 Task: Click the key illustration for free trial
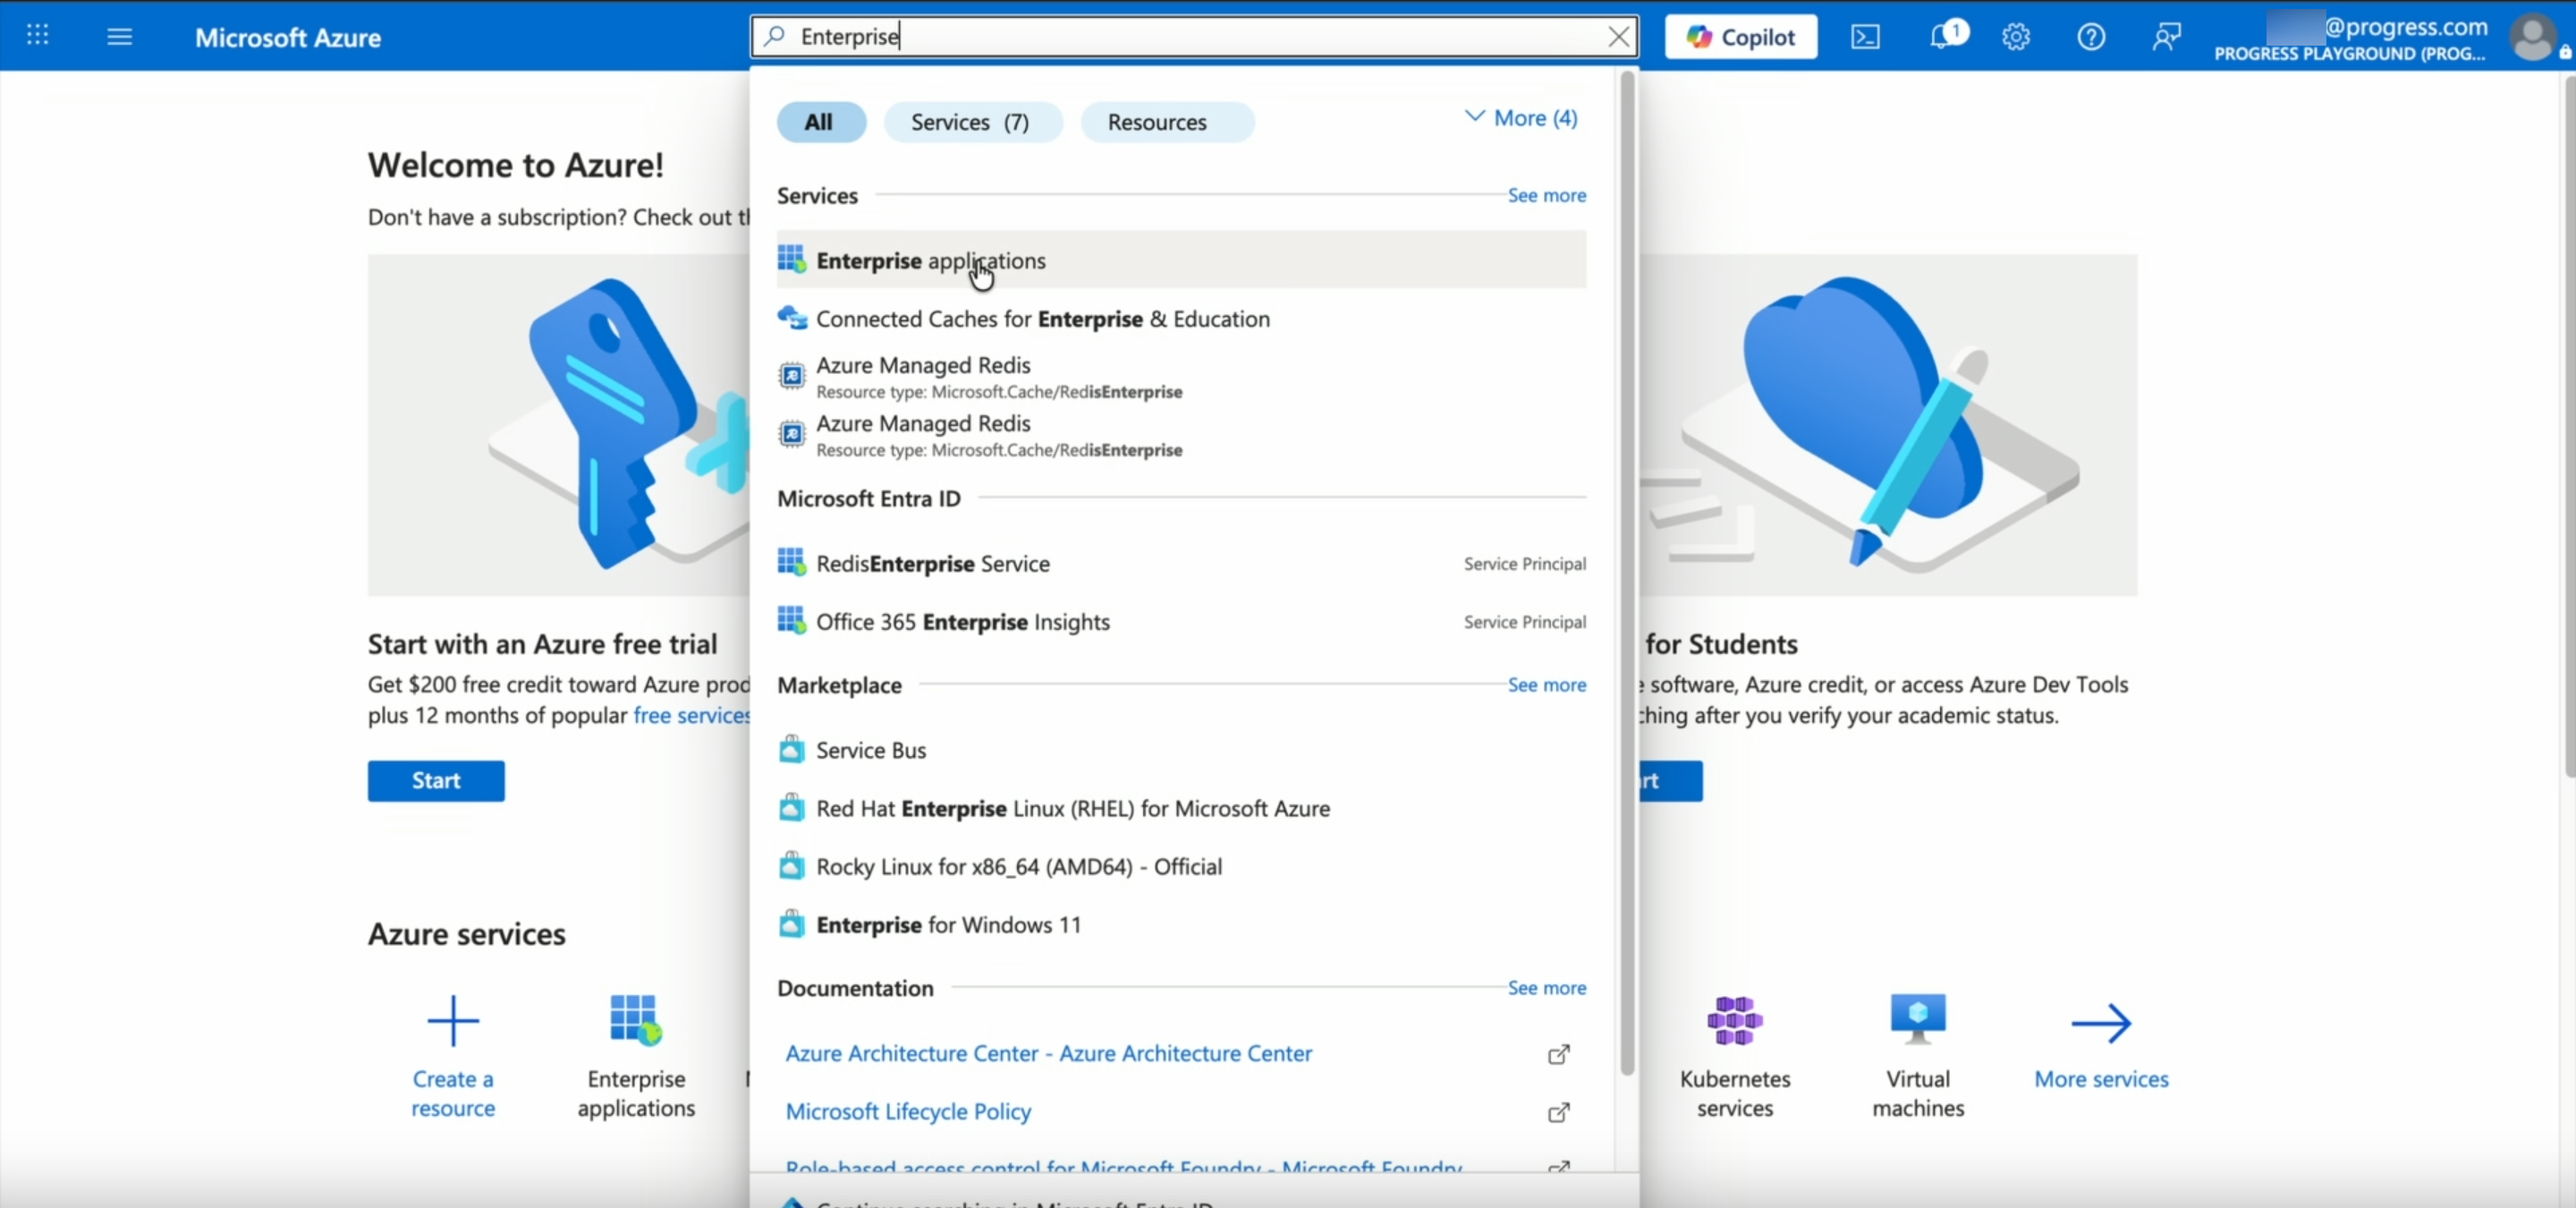558,425
